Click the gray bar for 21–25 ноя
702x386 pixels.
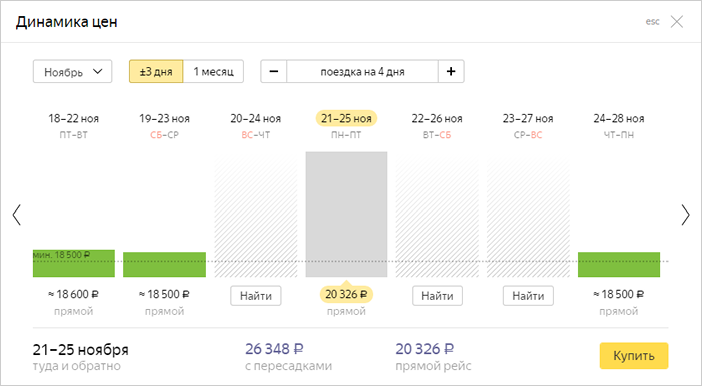347,214
